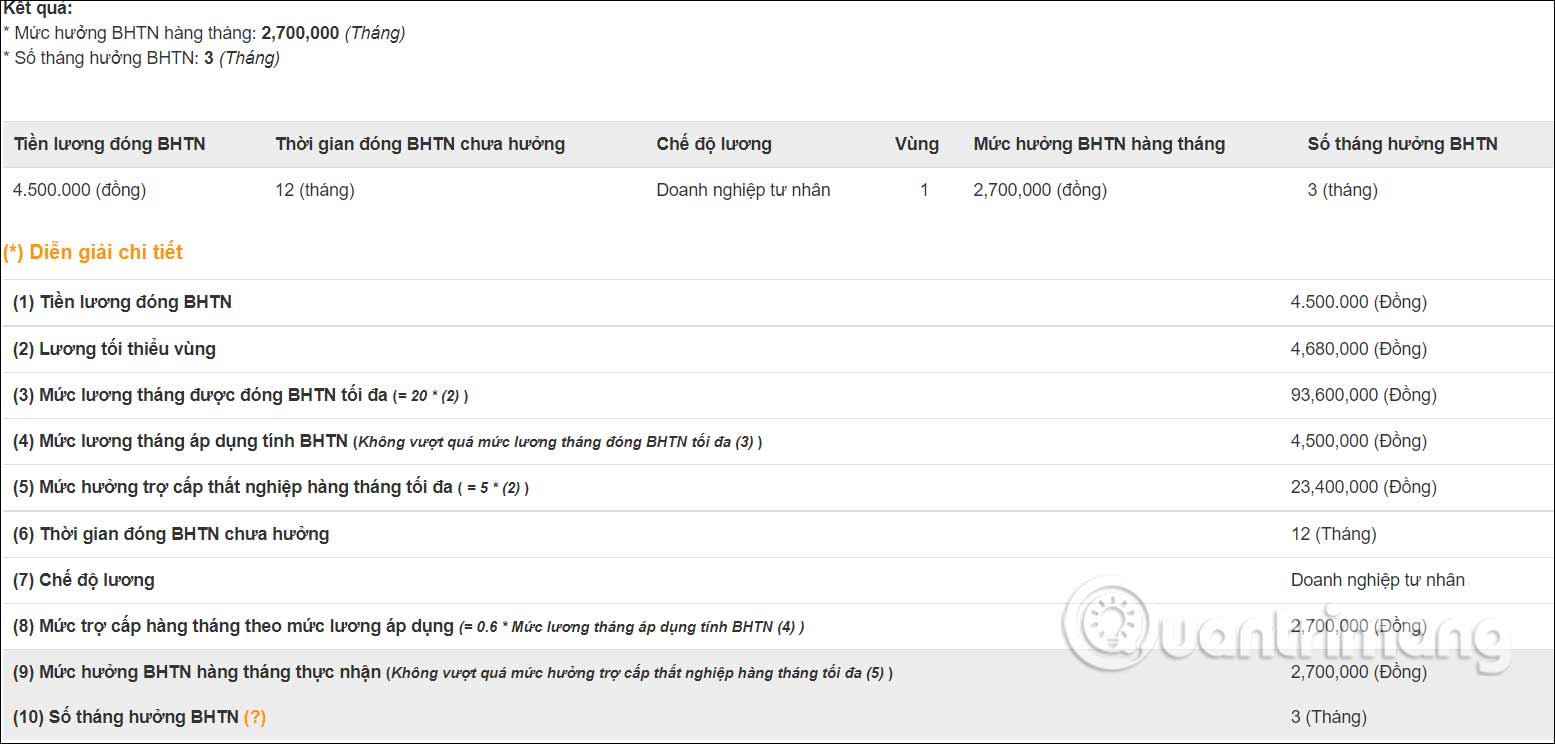This screenshot has width=1555, height=744.
Task: Click the "Mức hưởng BHTN hàng tháng" column header
Action: [1099, 144]
